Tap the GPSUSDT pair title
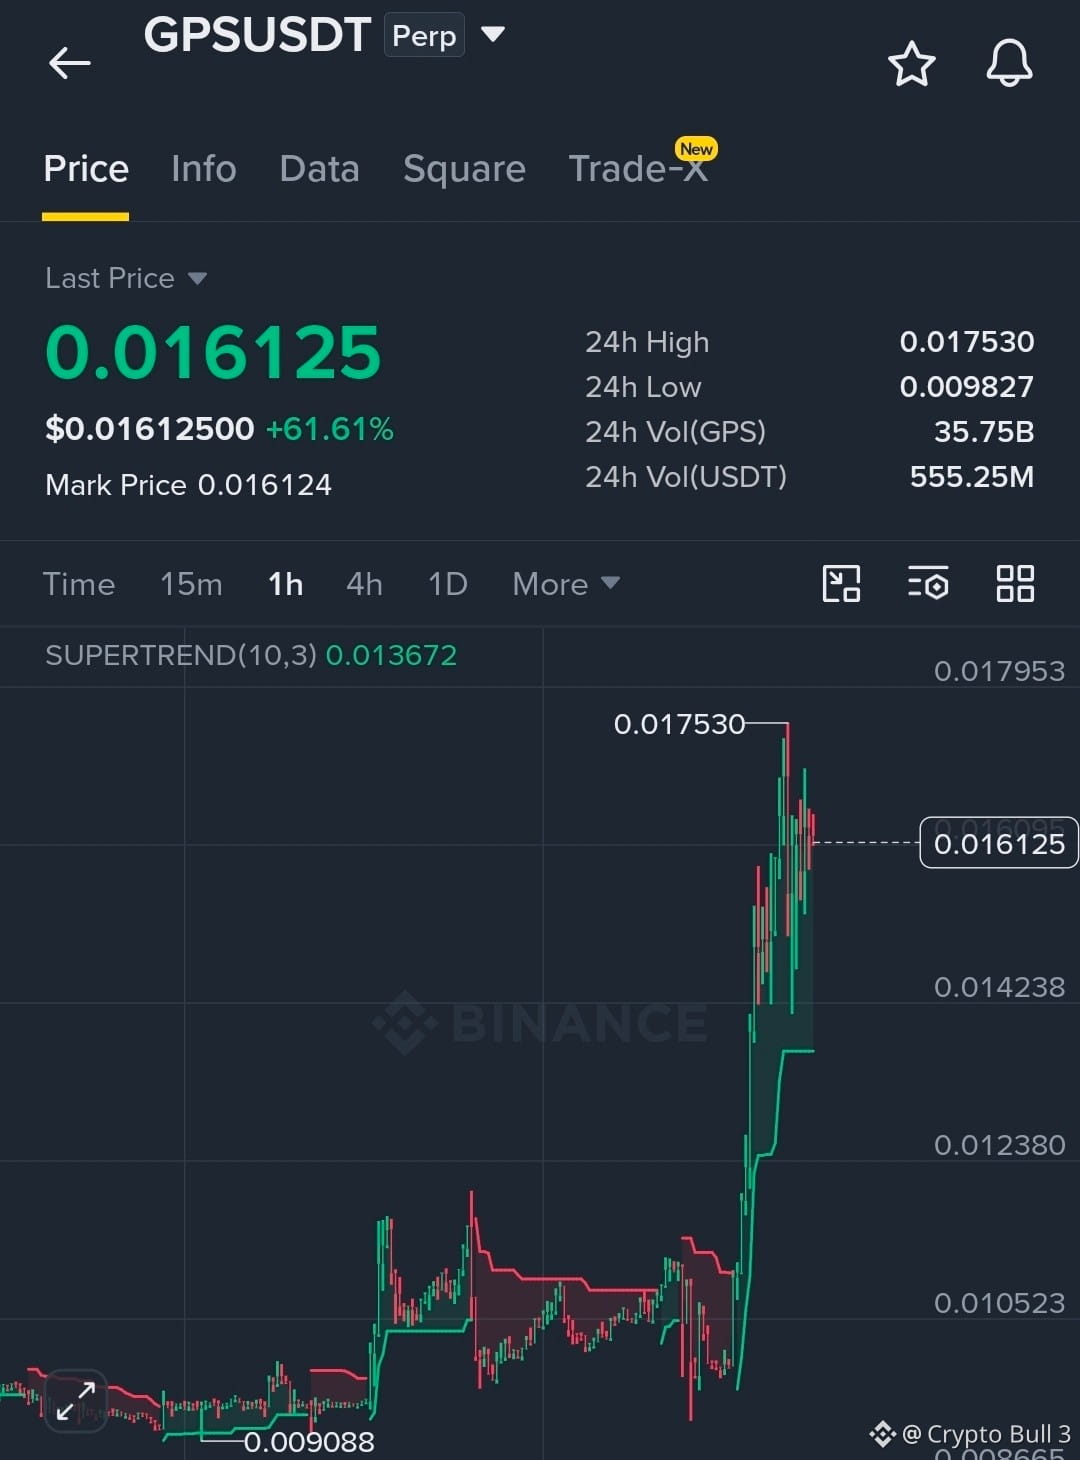1080x1460 pixels. (x=257, y=35)
